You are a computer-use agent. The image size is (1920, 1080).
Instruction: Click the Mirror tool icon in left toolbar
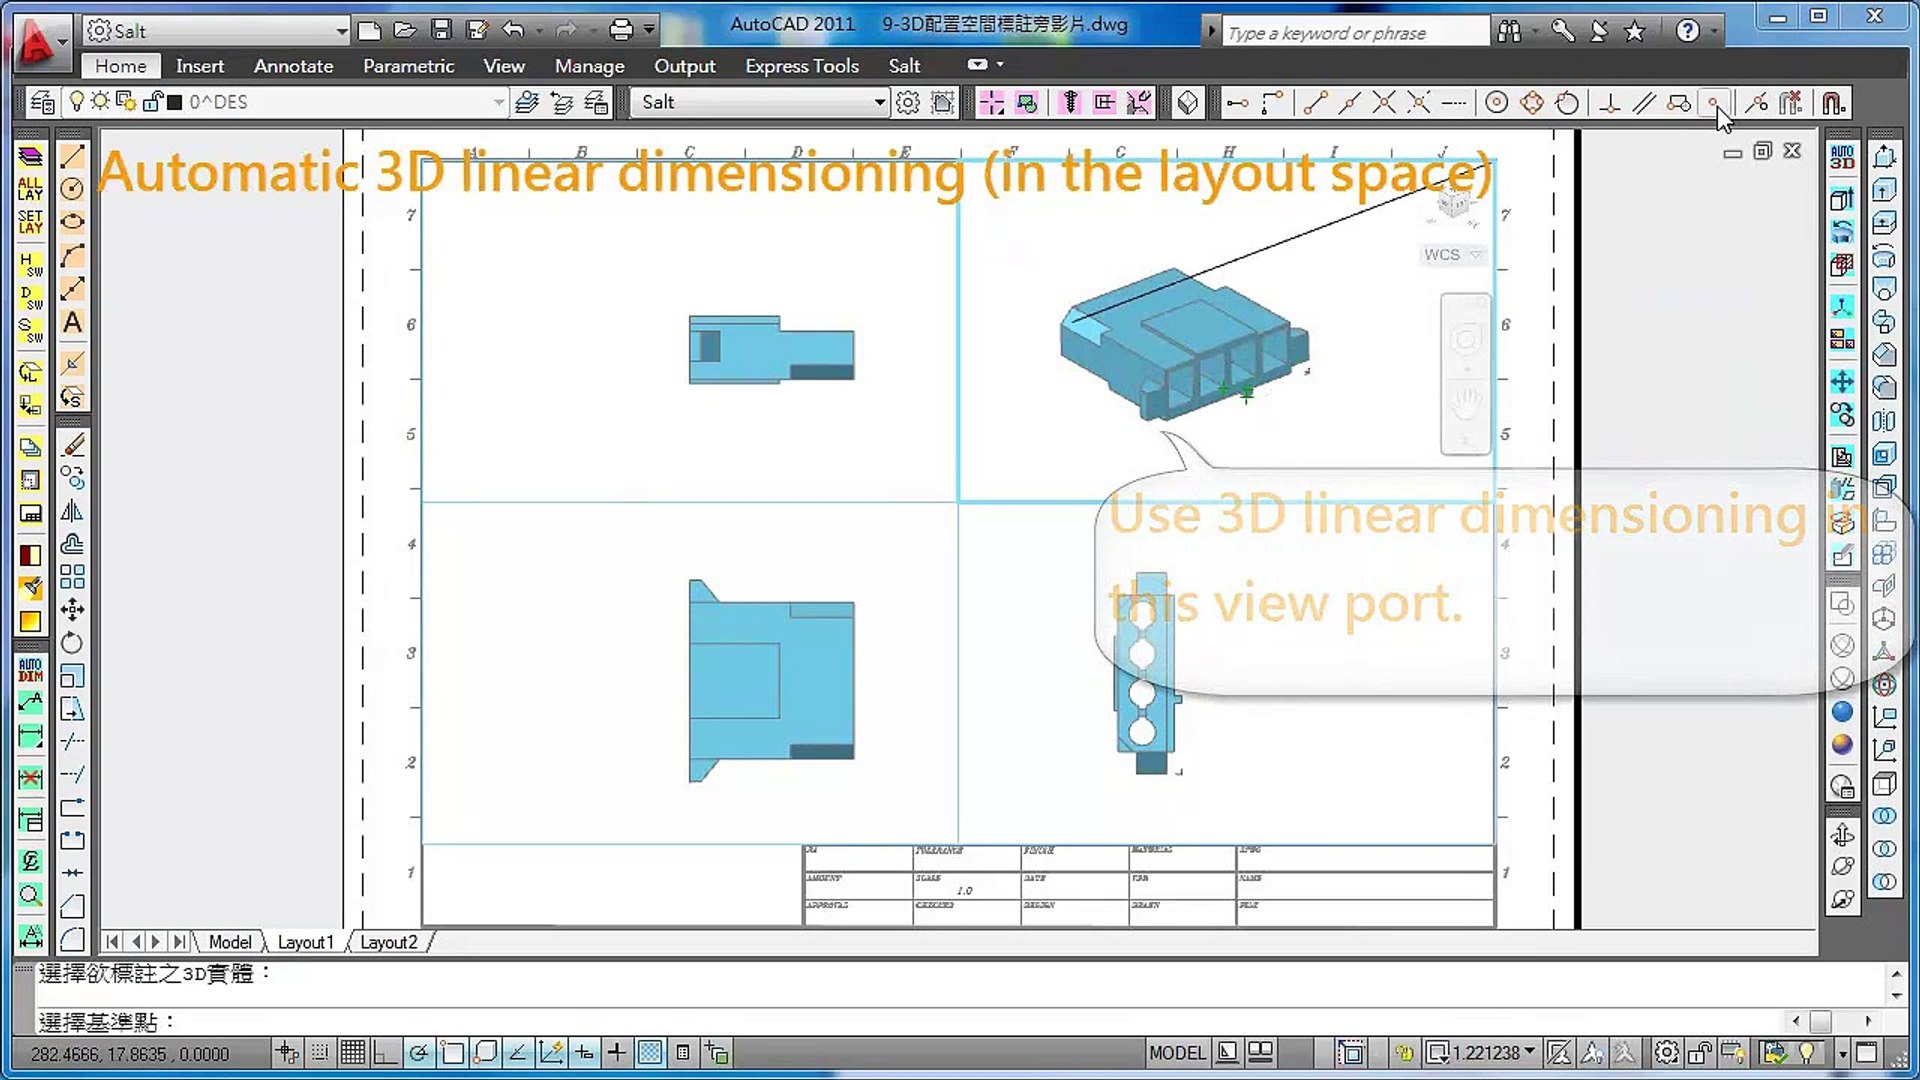72,512
